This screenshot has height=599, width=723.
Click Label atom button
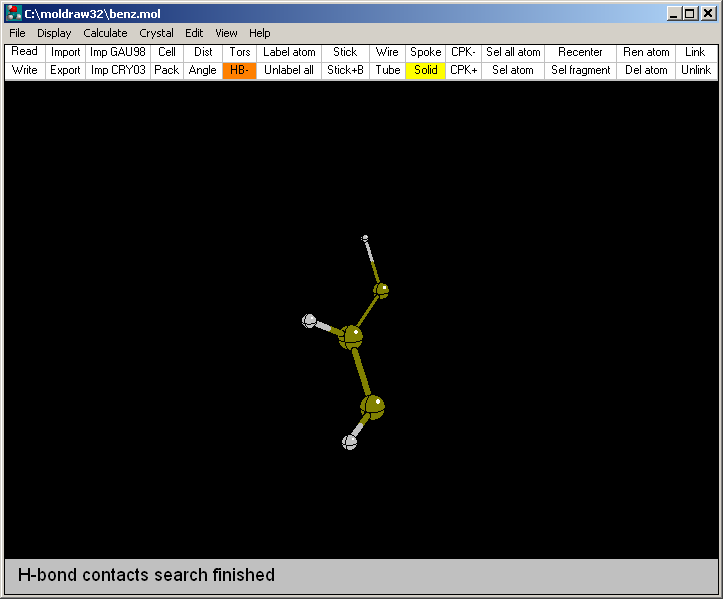tap(289, 52)
